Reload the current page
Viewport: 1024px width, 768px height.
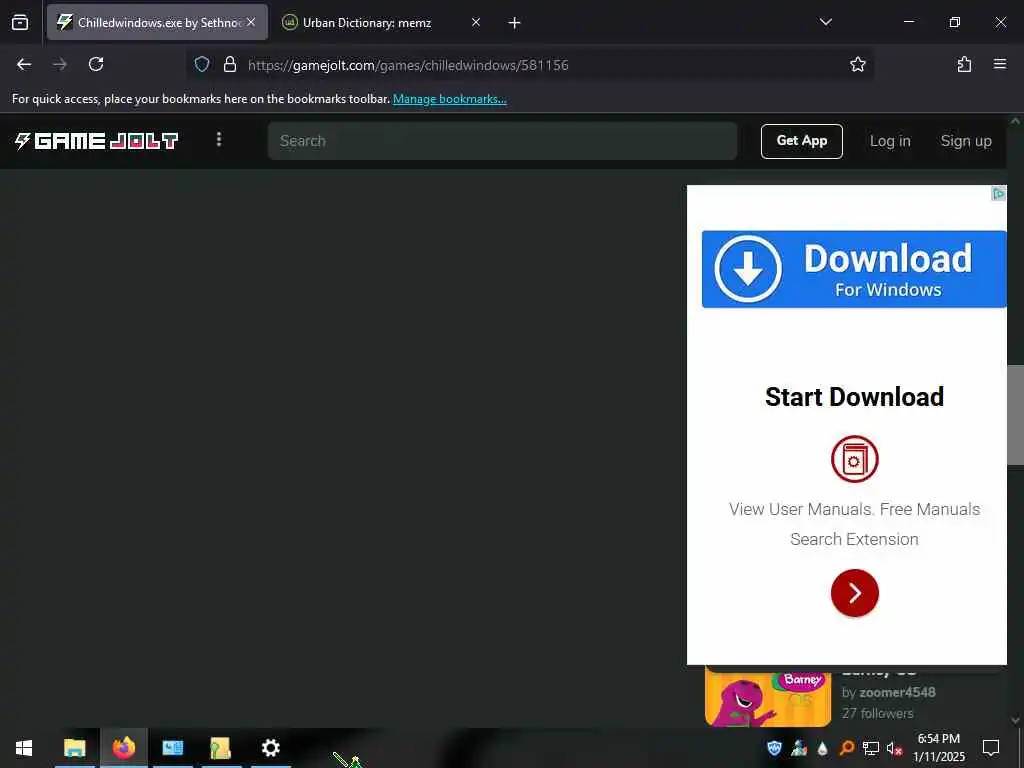[x=96, y=64]
